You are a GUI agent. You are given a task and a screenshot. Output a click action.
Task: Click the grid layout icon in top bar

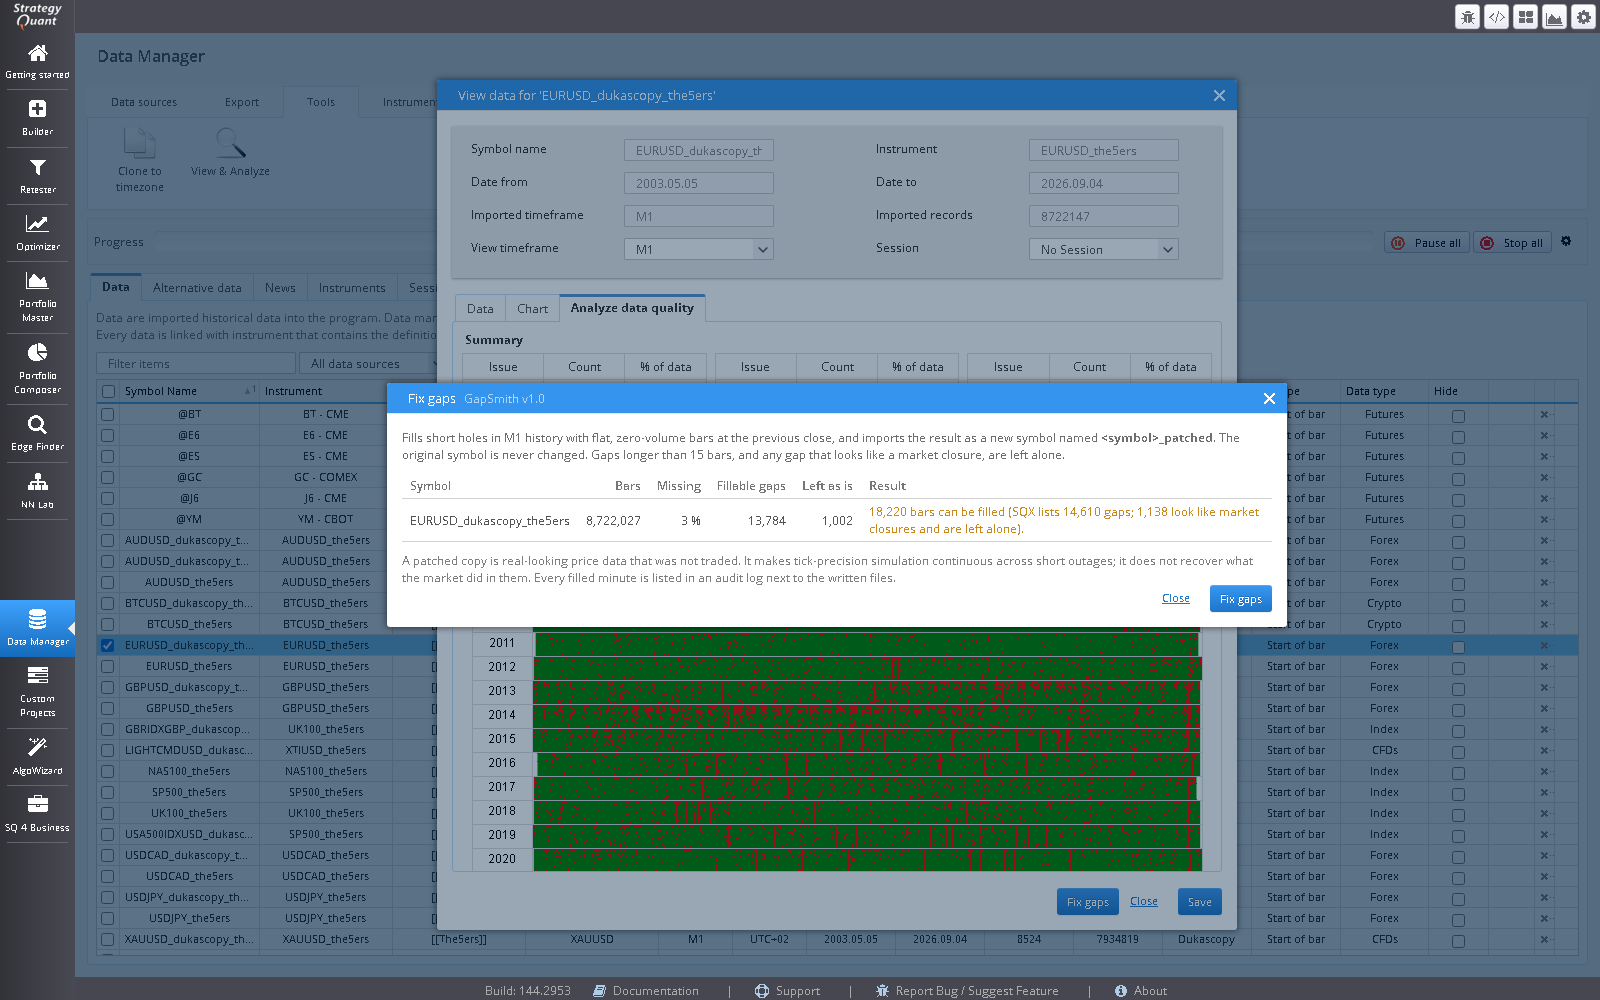pyautogui.click(x=1525, y=16)
